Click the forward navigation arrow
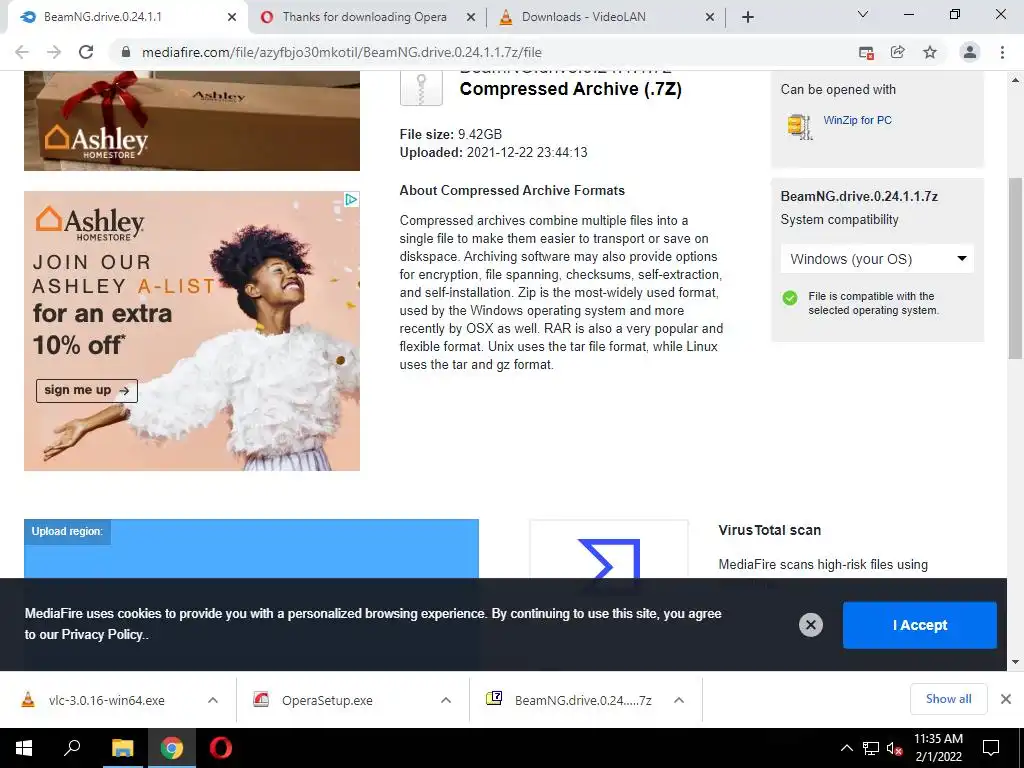The image size is (1024, 768). click(54, 52)
